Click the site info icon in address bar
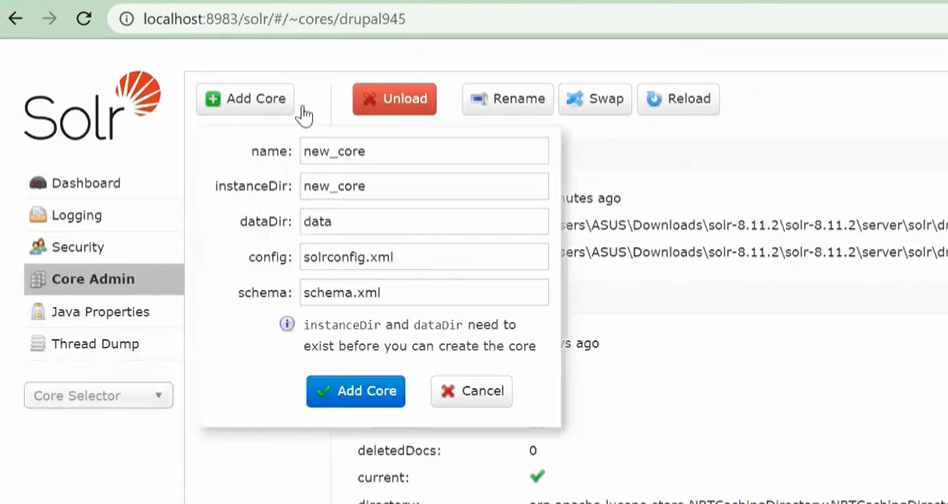The image size is (948, 504). pyautogui.click(x=126, y=19)
